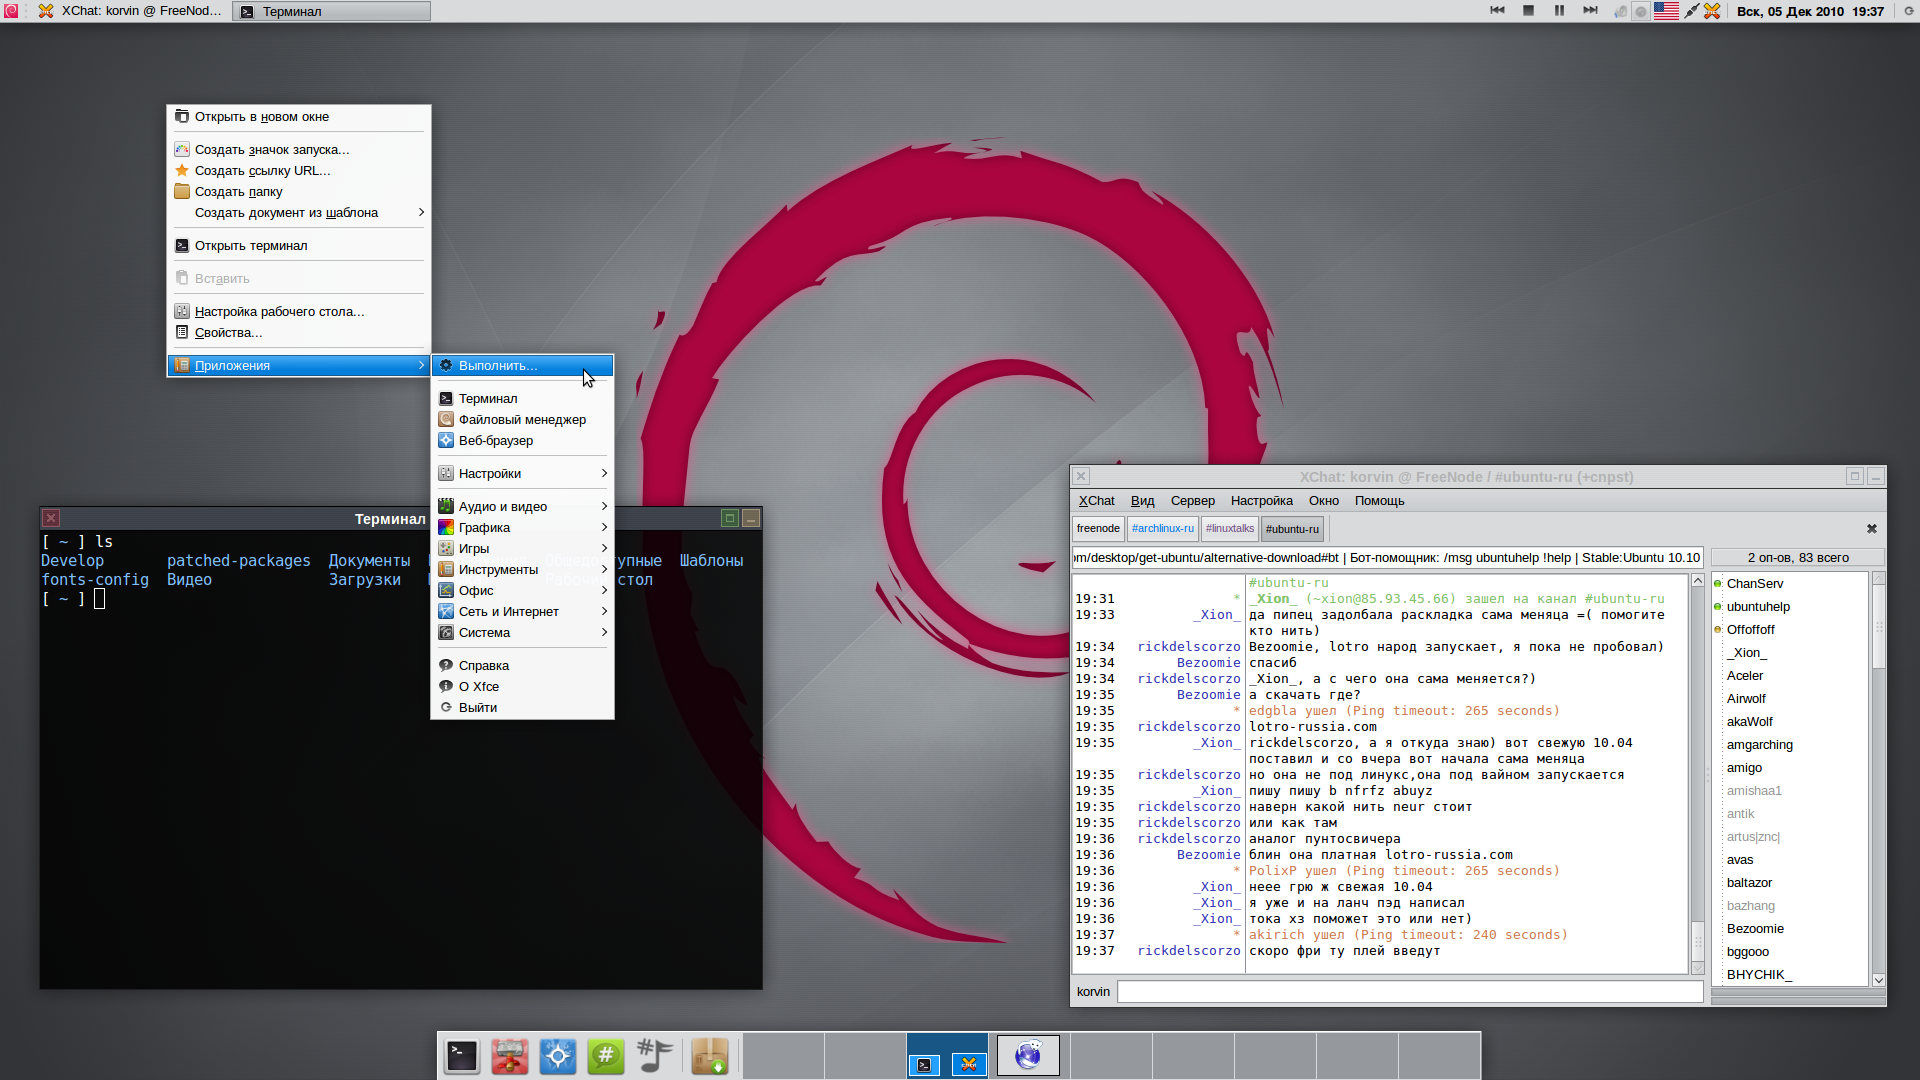
Task: Stop playback in the top panel
Action: point(1528,11)
